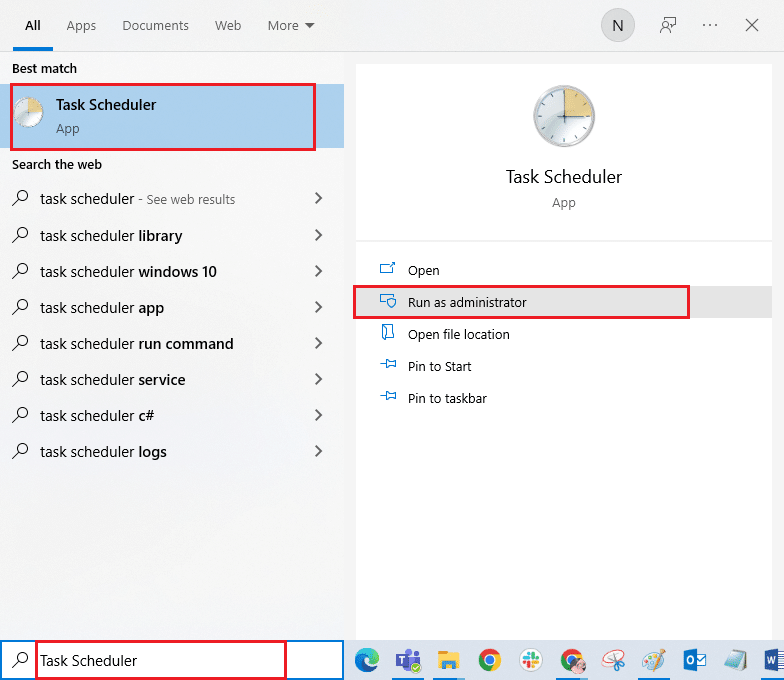Expand arrow for task scheduler web results
The image size is (784, 680).
[x=318, y=198]
